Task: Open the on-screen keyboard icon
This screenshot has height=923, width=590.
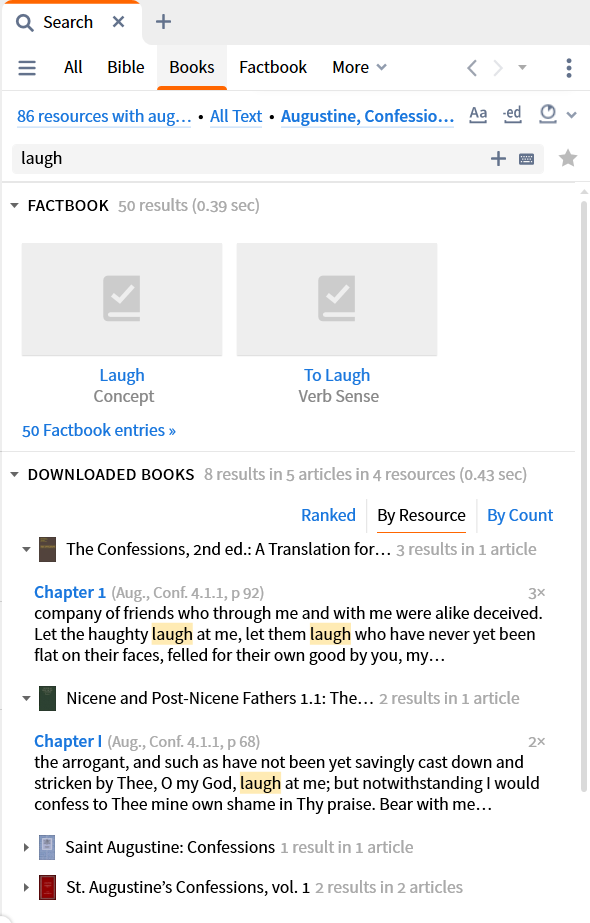Action: pyautogui.click(x=526, y=158)
